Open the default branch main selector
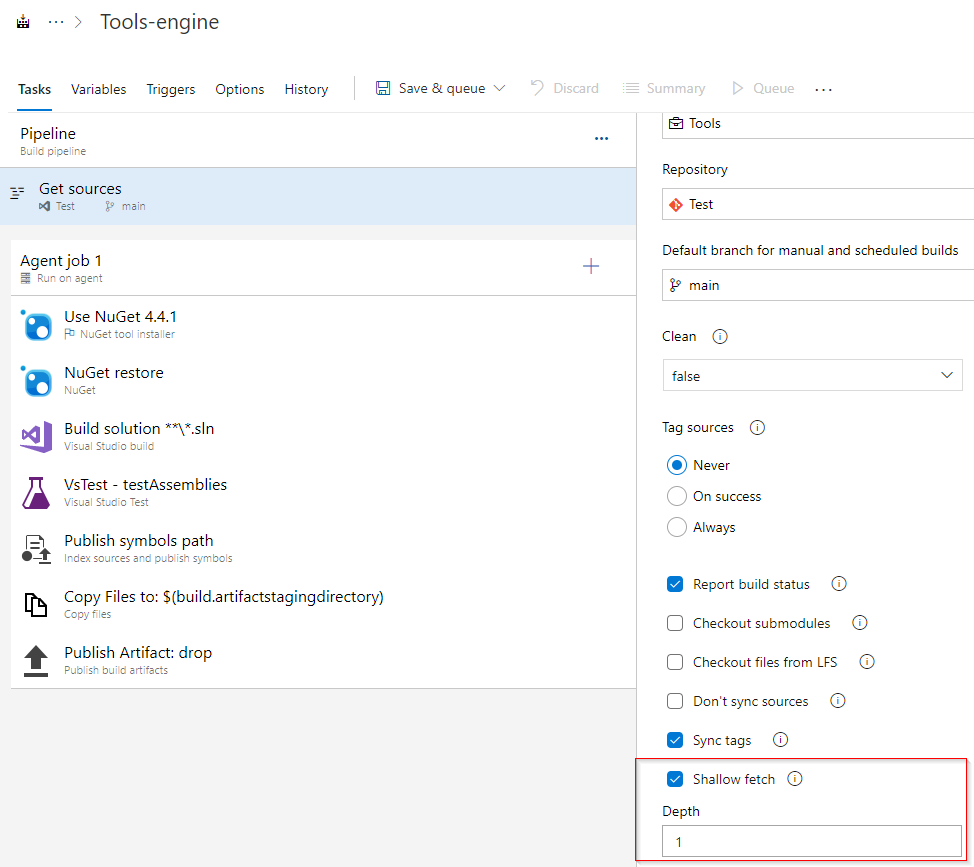Screen dimensions: 974x867 point(817,285)
